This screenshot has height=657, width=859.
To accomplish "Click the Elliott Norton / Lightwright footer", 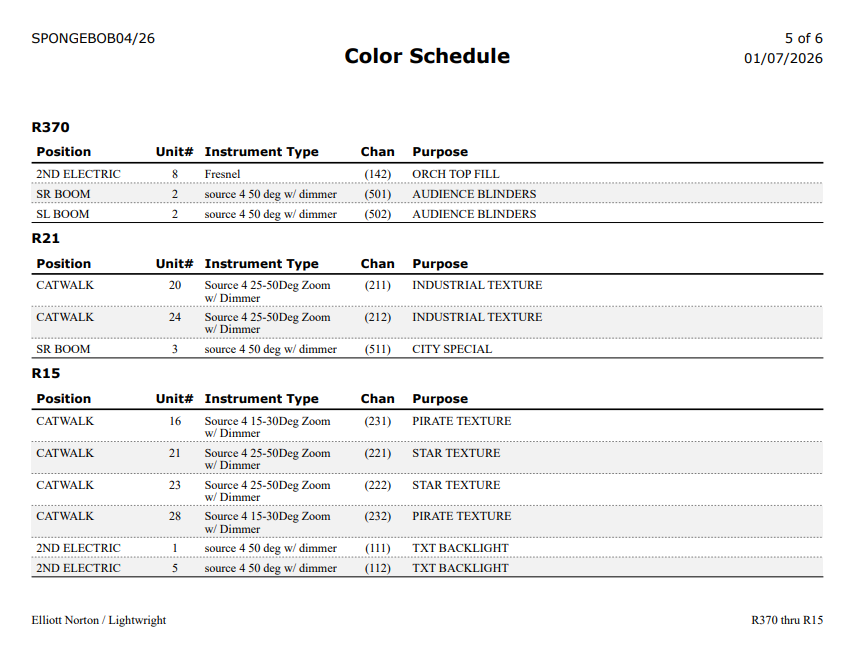I will 99,620.
